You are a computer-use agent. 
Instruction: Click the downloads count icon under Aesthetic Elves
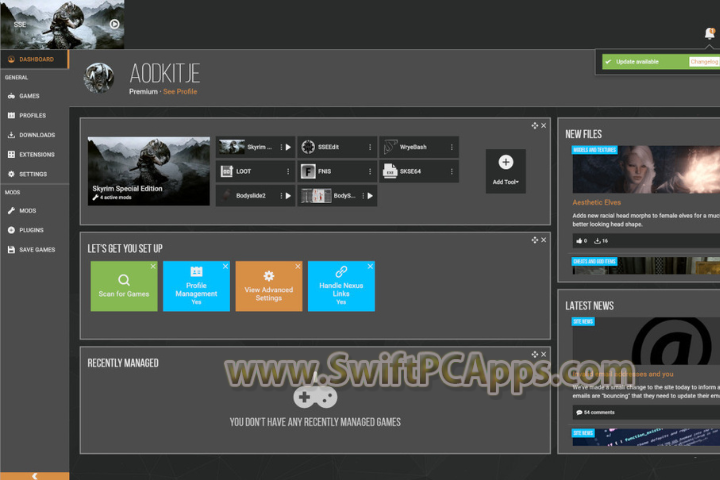597,241
